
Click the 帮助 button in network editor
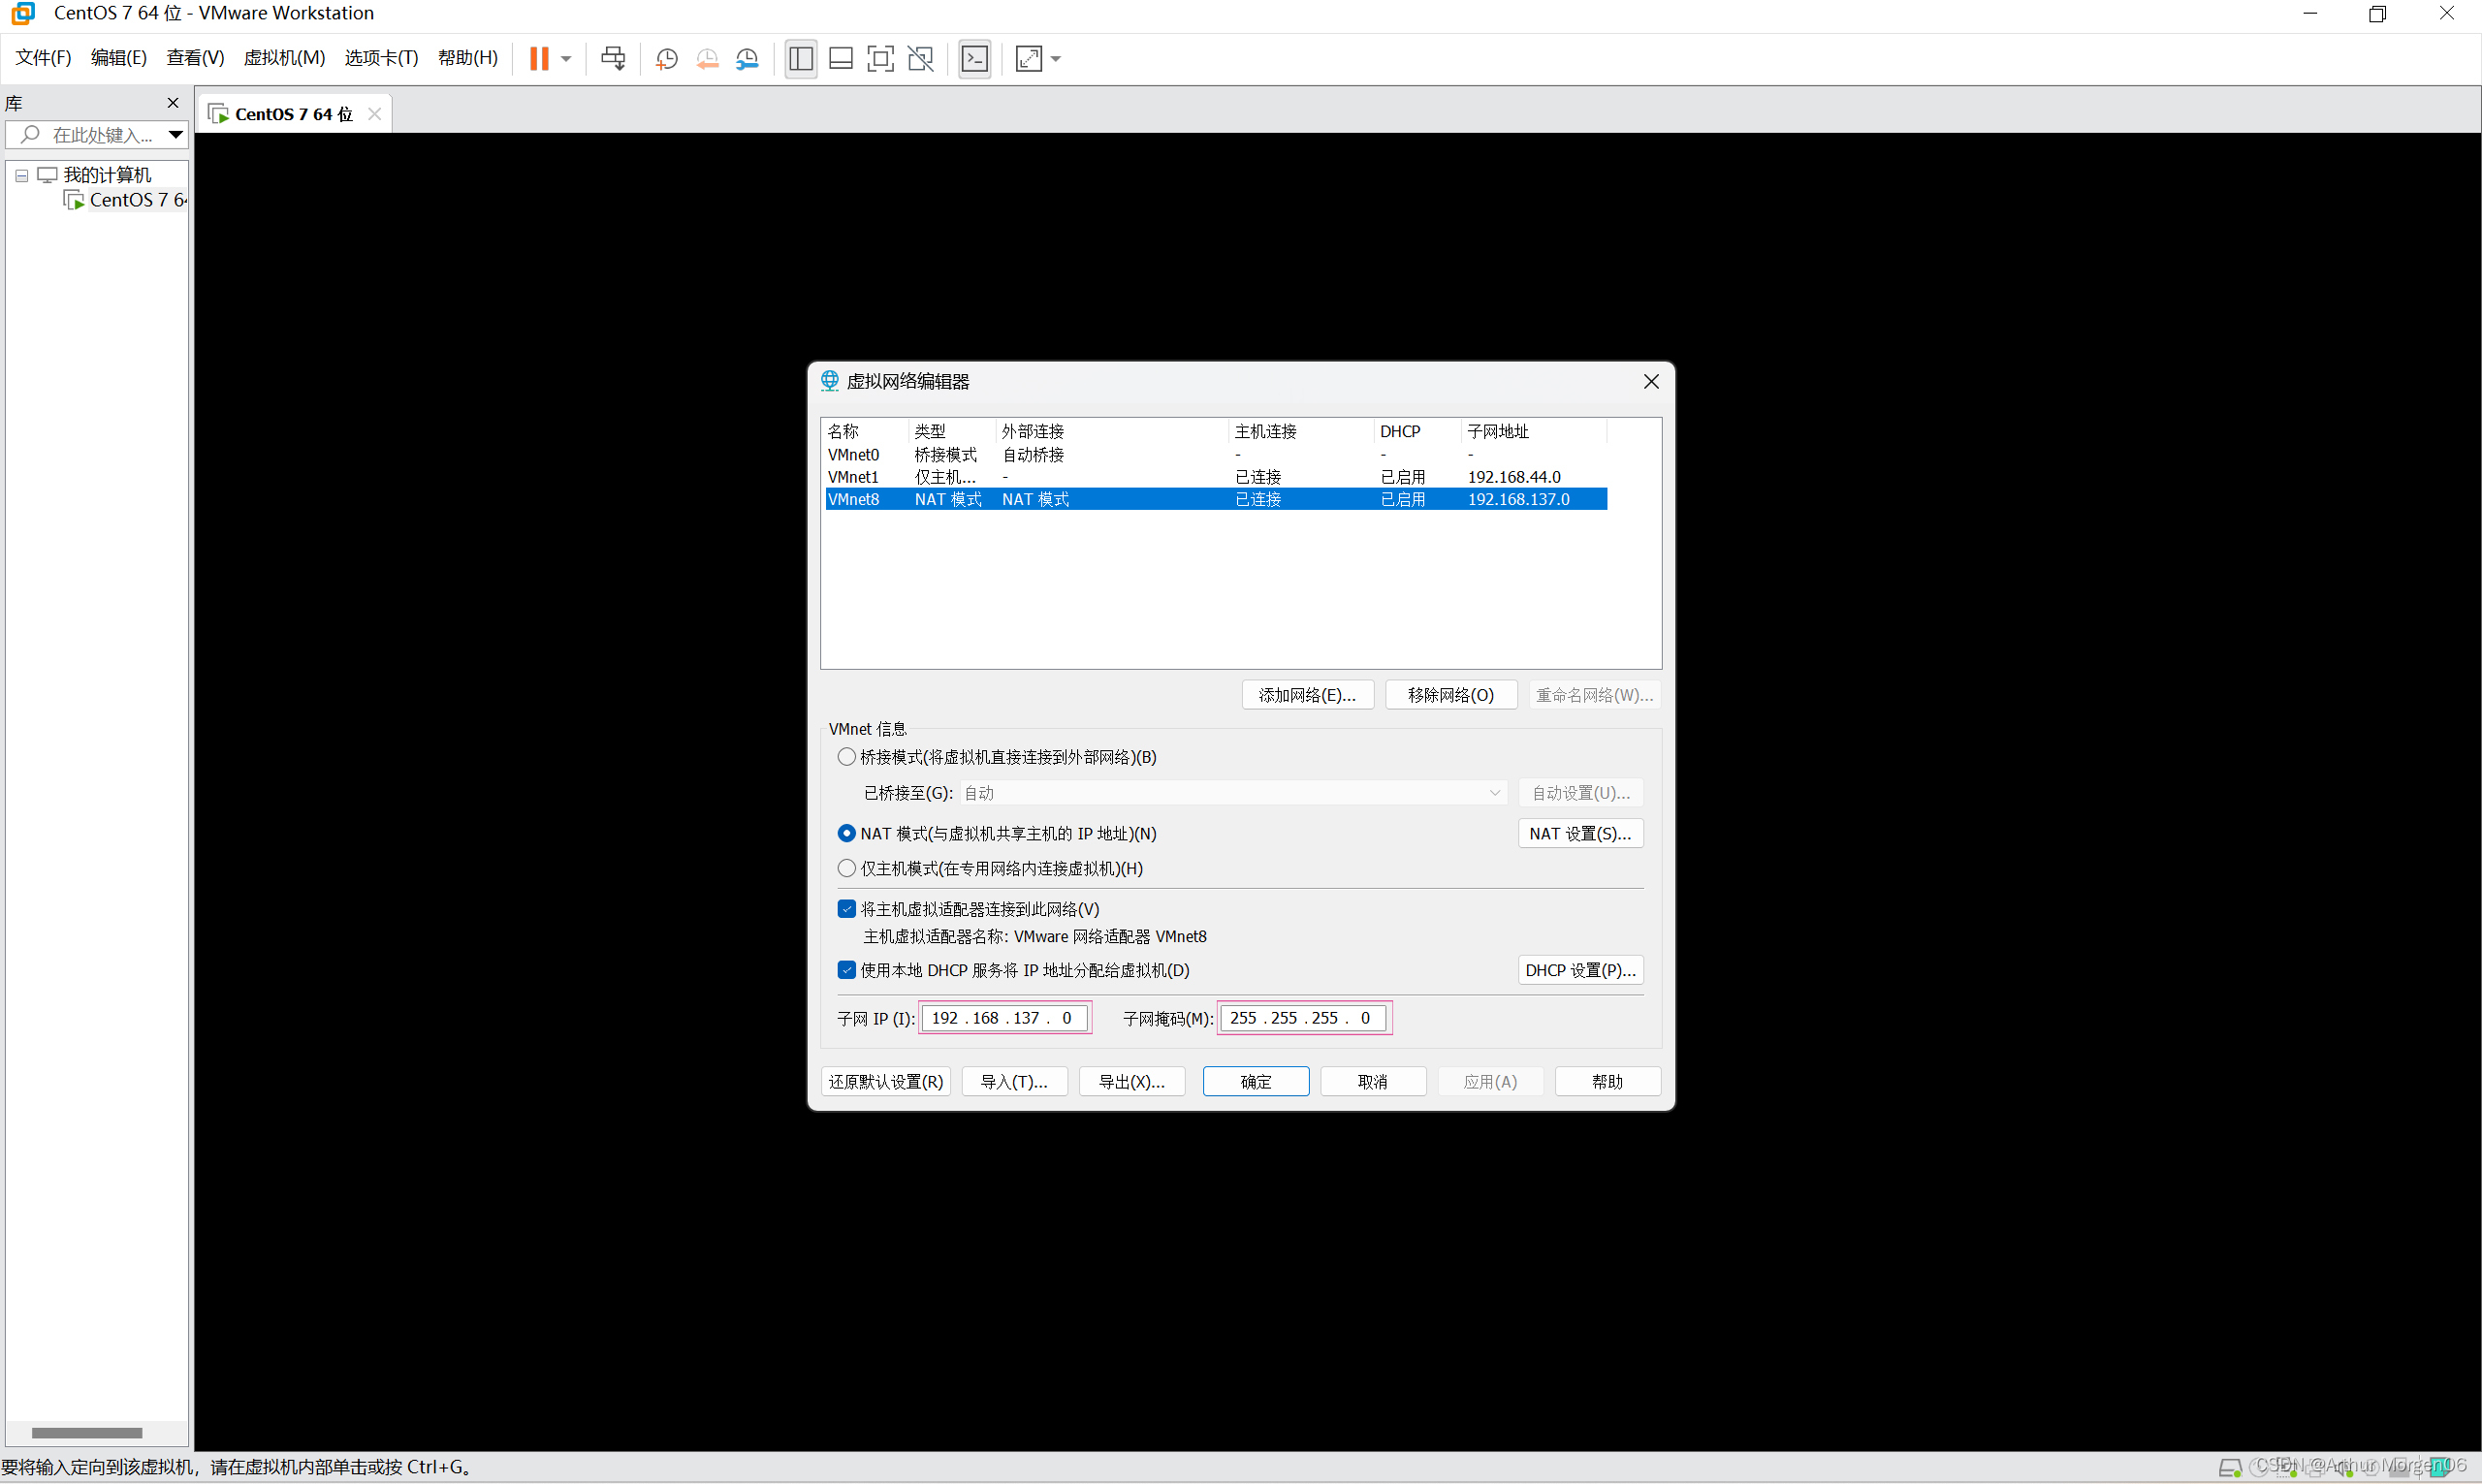[x=1608, y=1081]
